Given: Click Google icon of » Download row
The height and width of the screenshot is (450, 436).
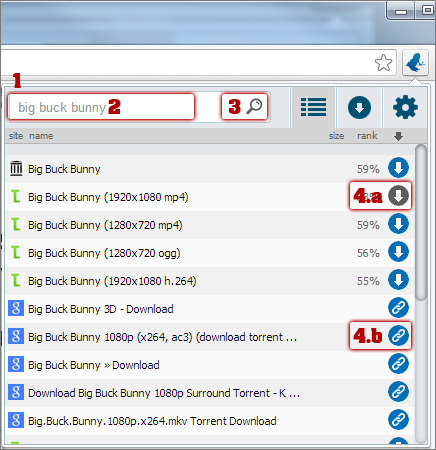Looking at the screenshot, I should [x=16, y=364].
